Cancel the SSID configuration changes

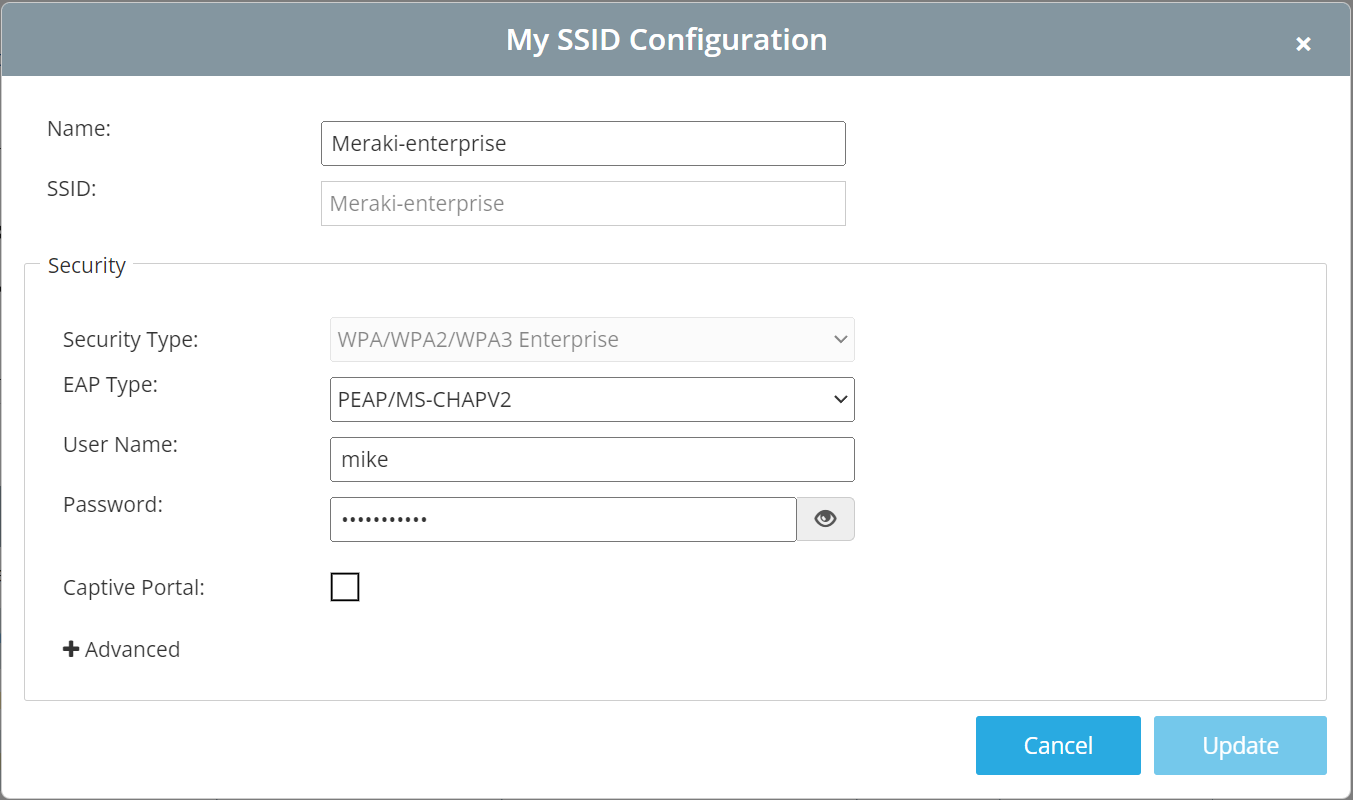(1058, 745)
